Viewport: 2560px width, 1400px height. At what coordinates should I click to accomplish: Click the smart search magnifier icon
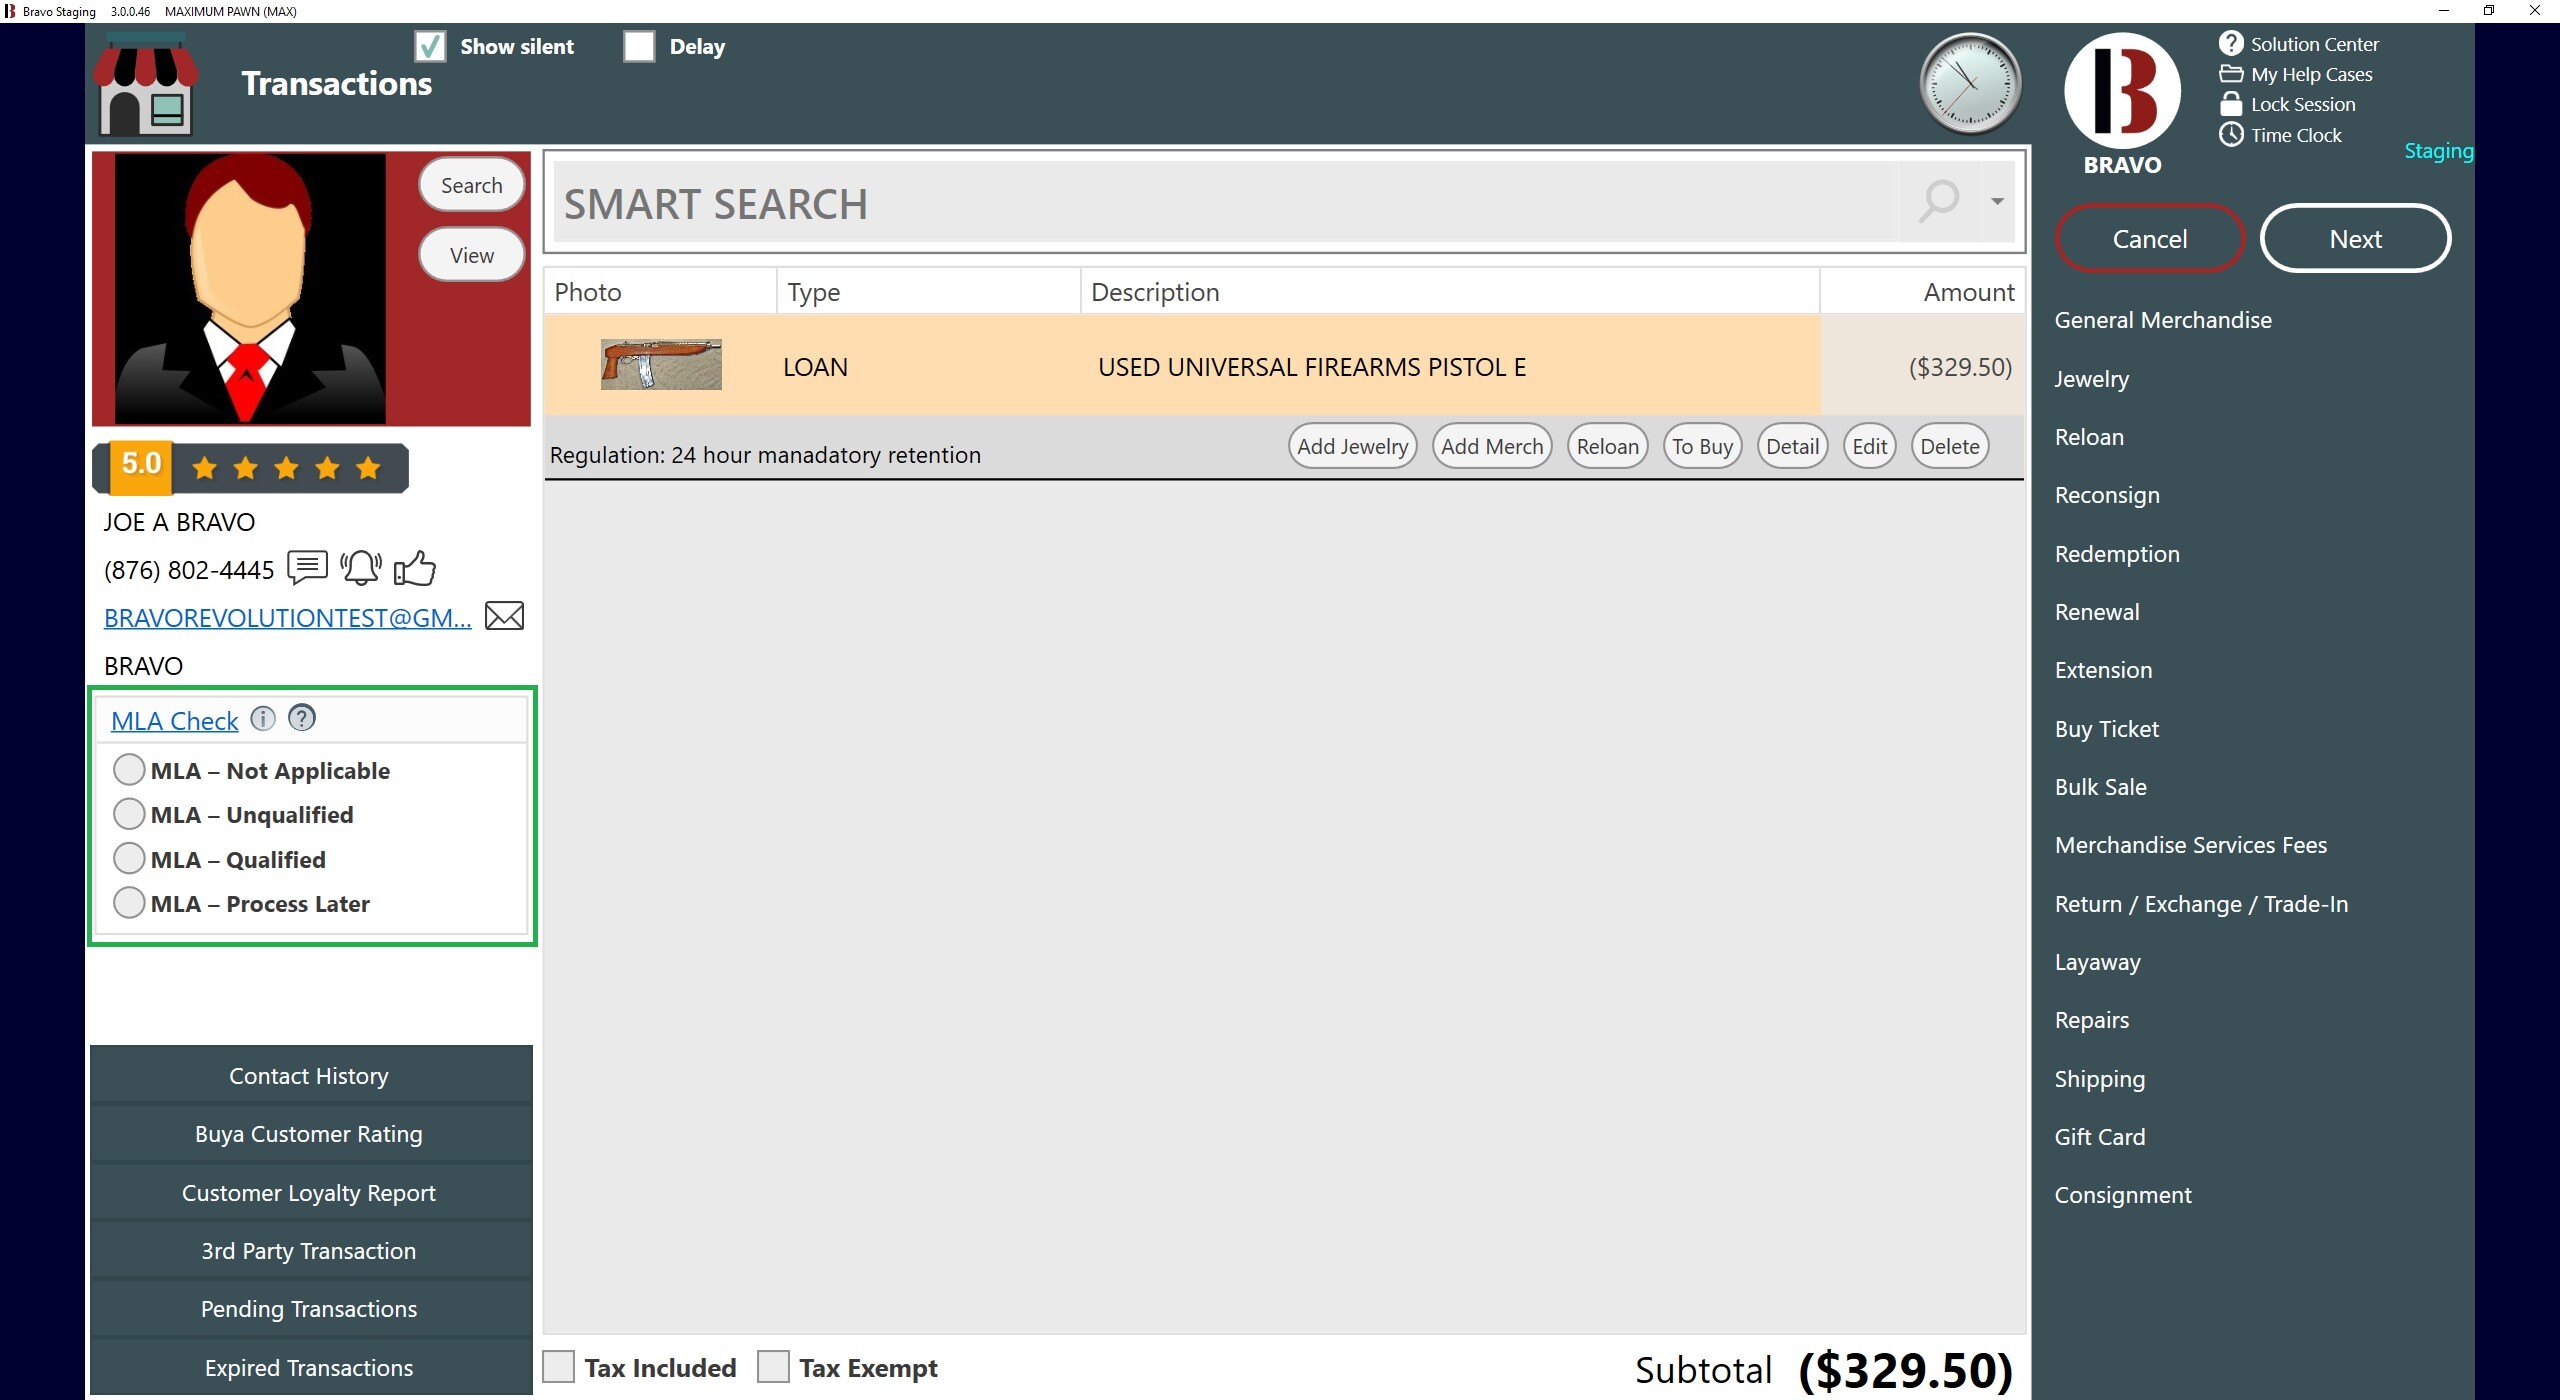point(1938,201)
